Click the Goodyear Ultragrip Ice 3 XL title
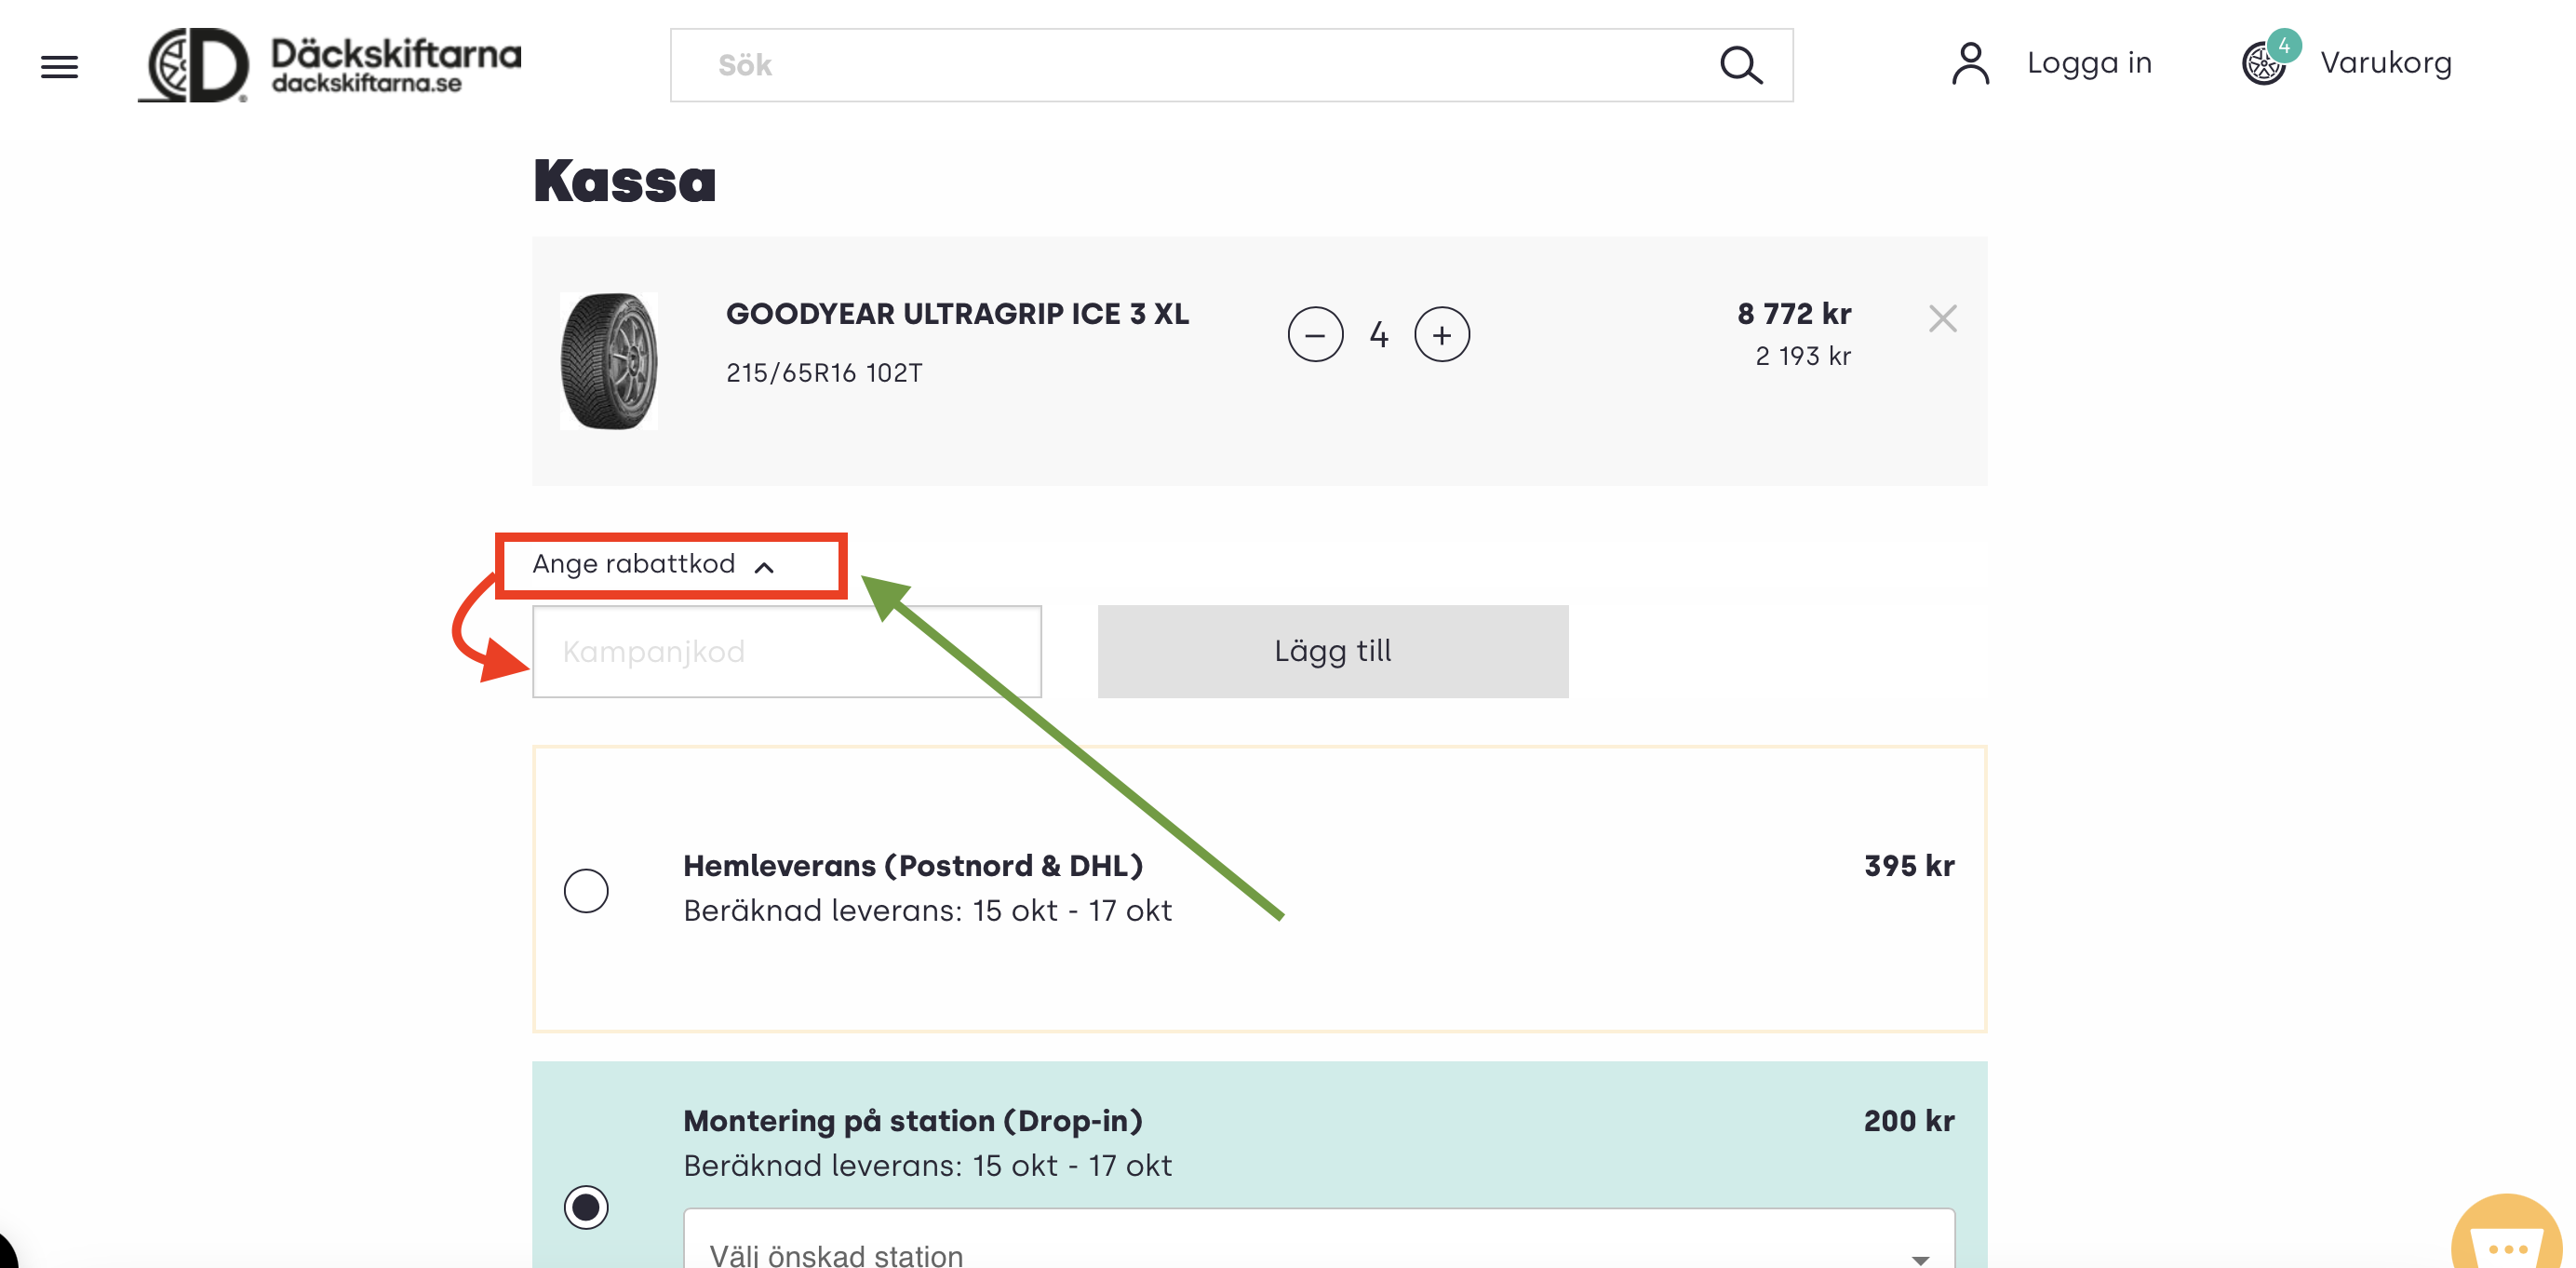This screenshot has width=2576, height=1268. (x=957, y=314)
